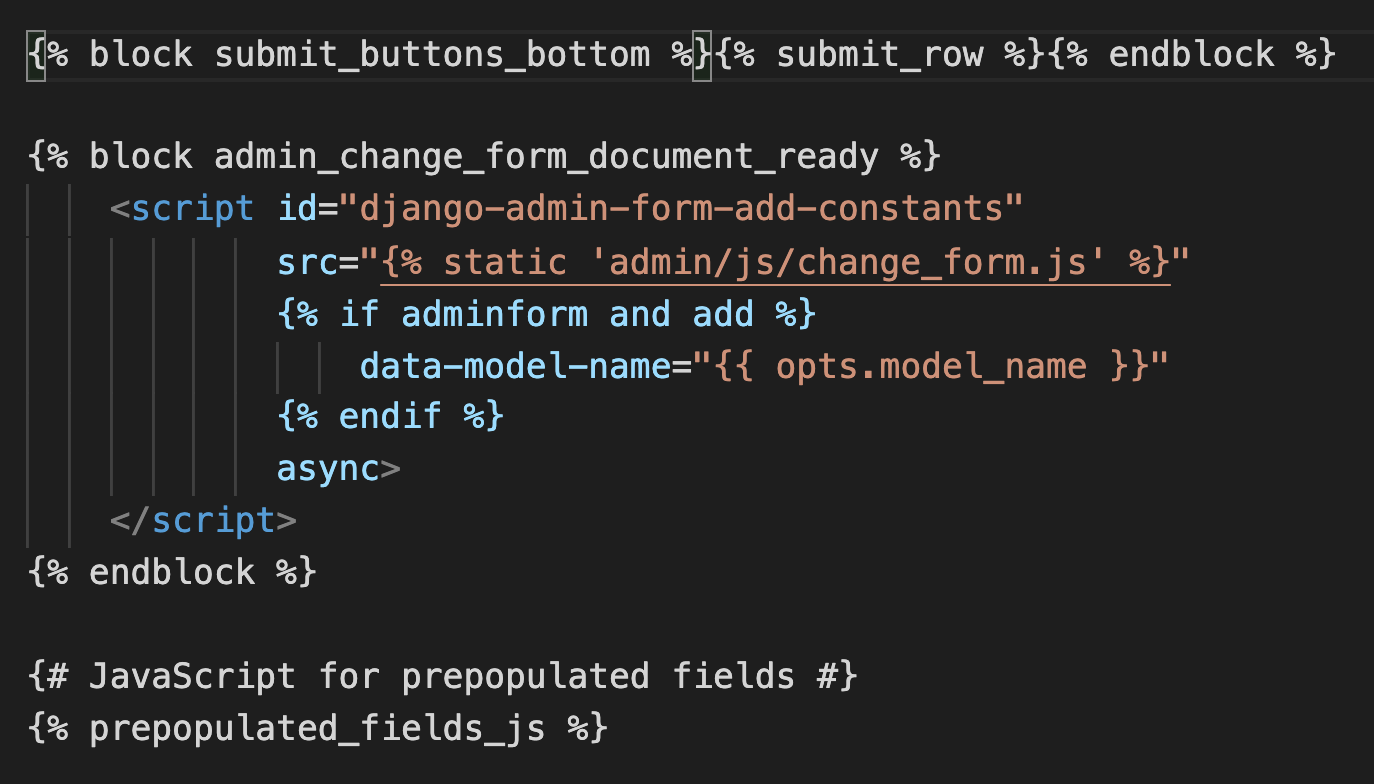Image resolution: width=1374 pixels, height=784 pixels.
Task: Click the id attribute name
Action: coord(297,209)
